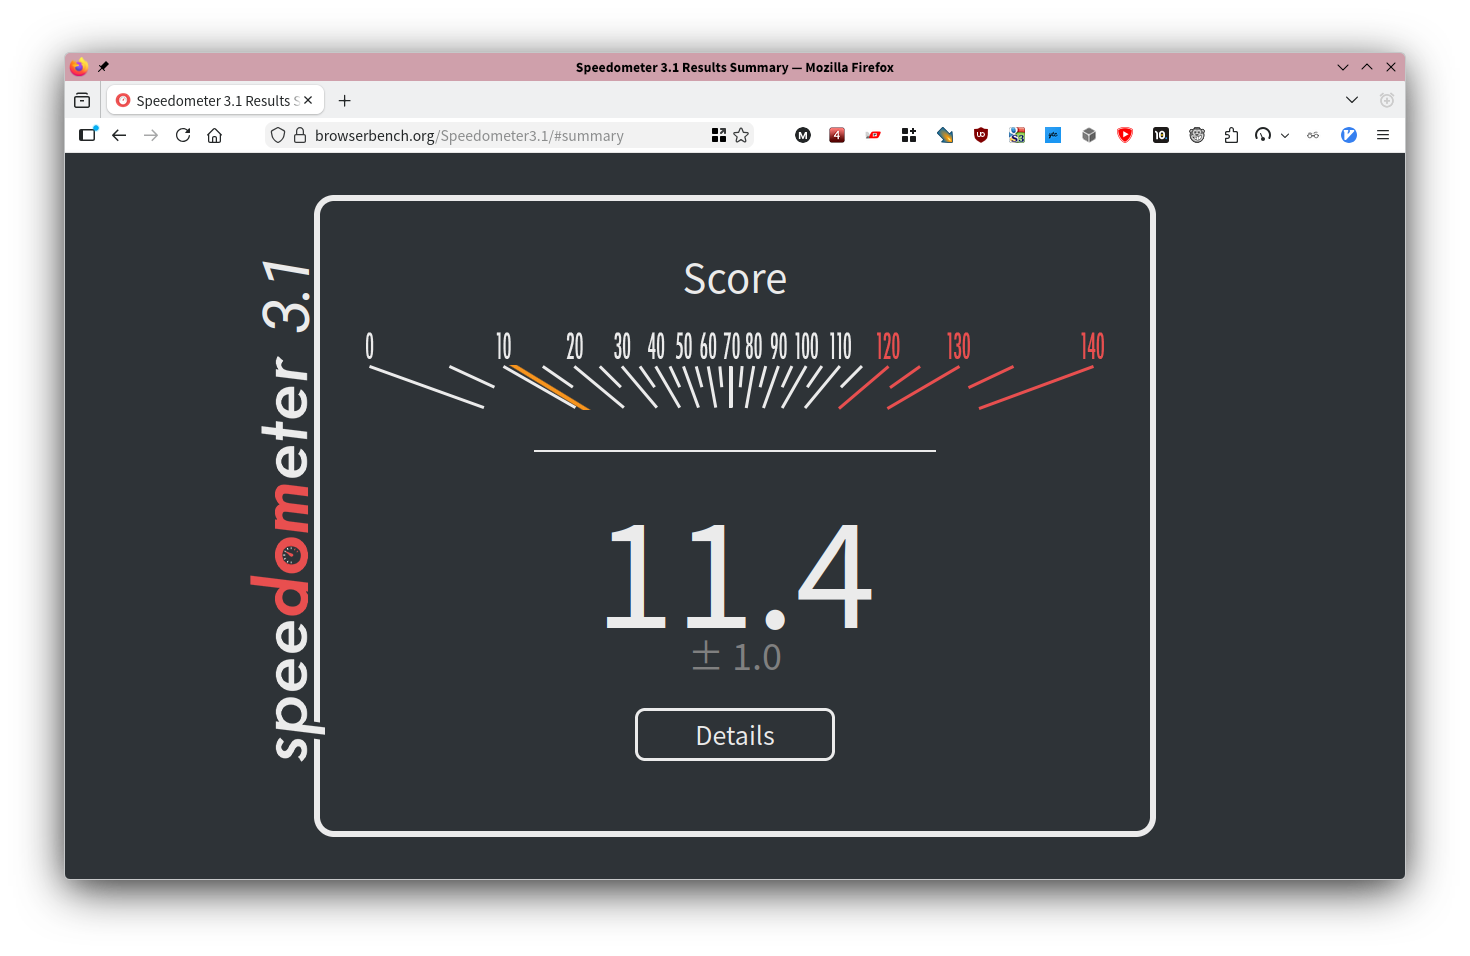Viewport: 1470px width, 956px height.
Task: Open the S3 extension icon
Action: [x=1017, y=135]
